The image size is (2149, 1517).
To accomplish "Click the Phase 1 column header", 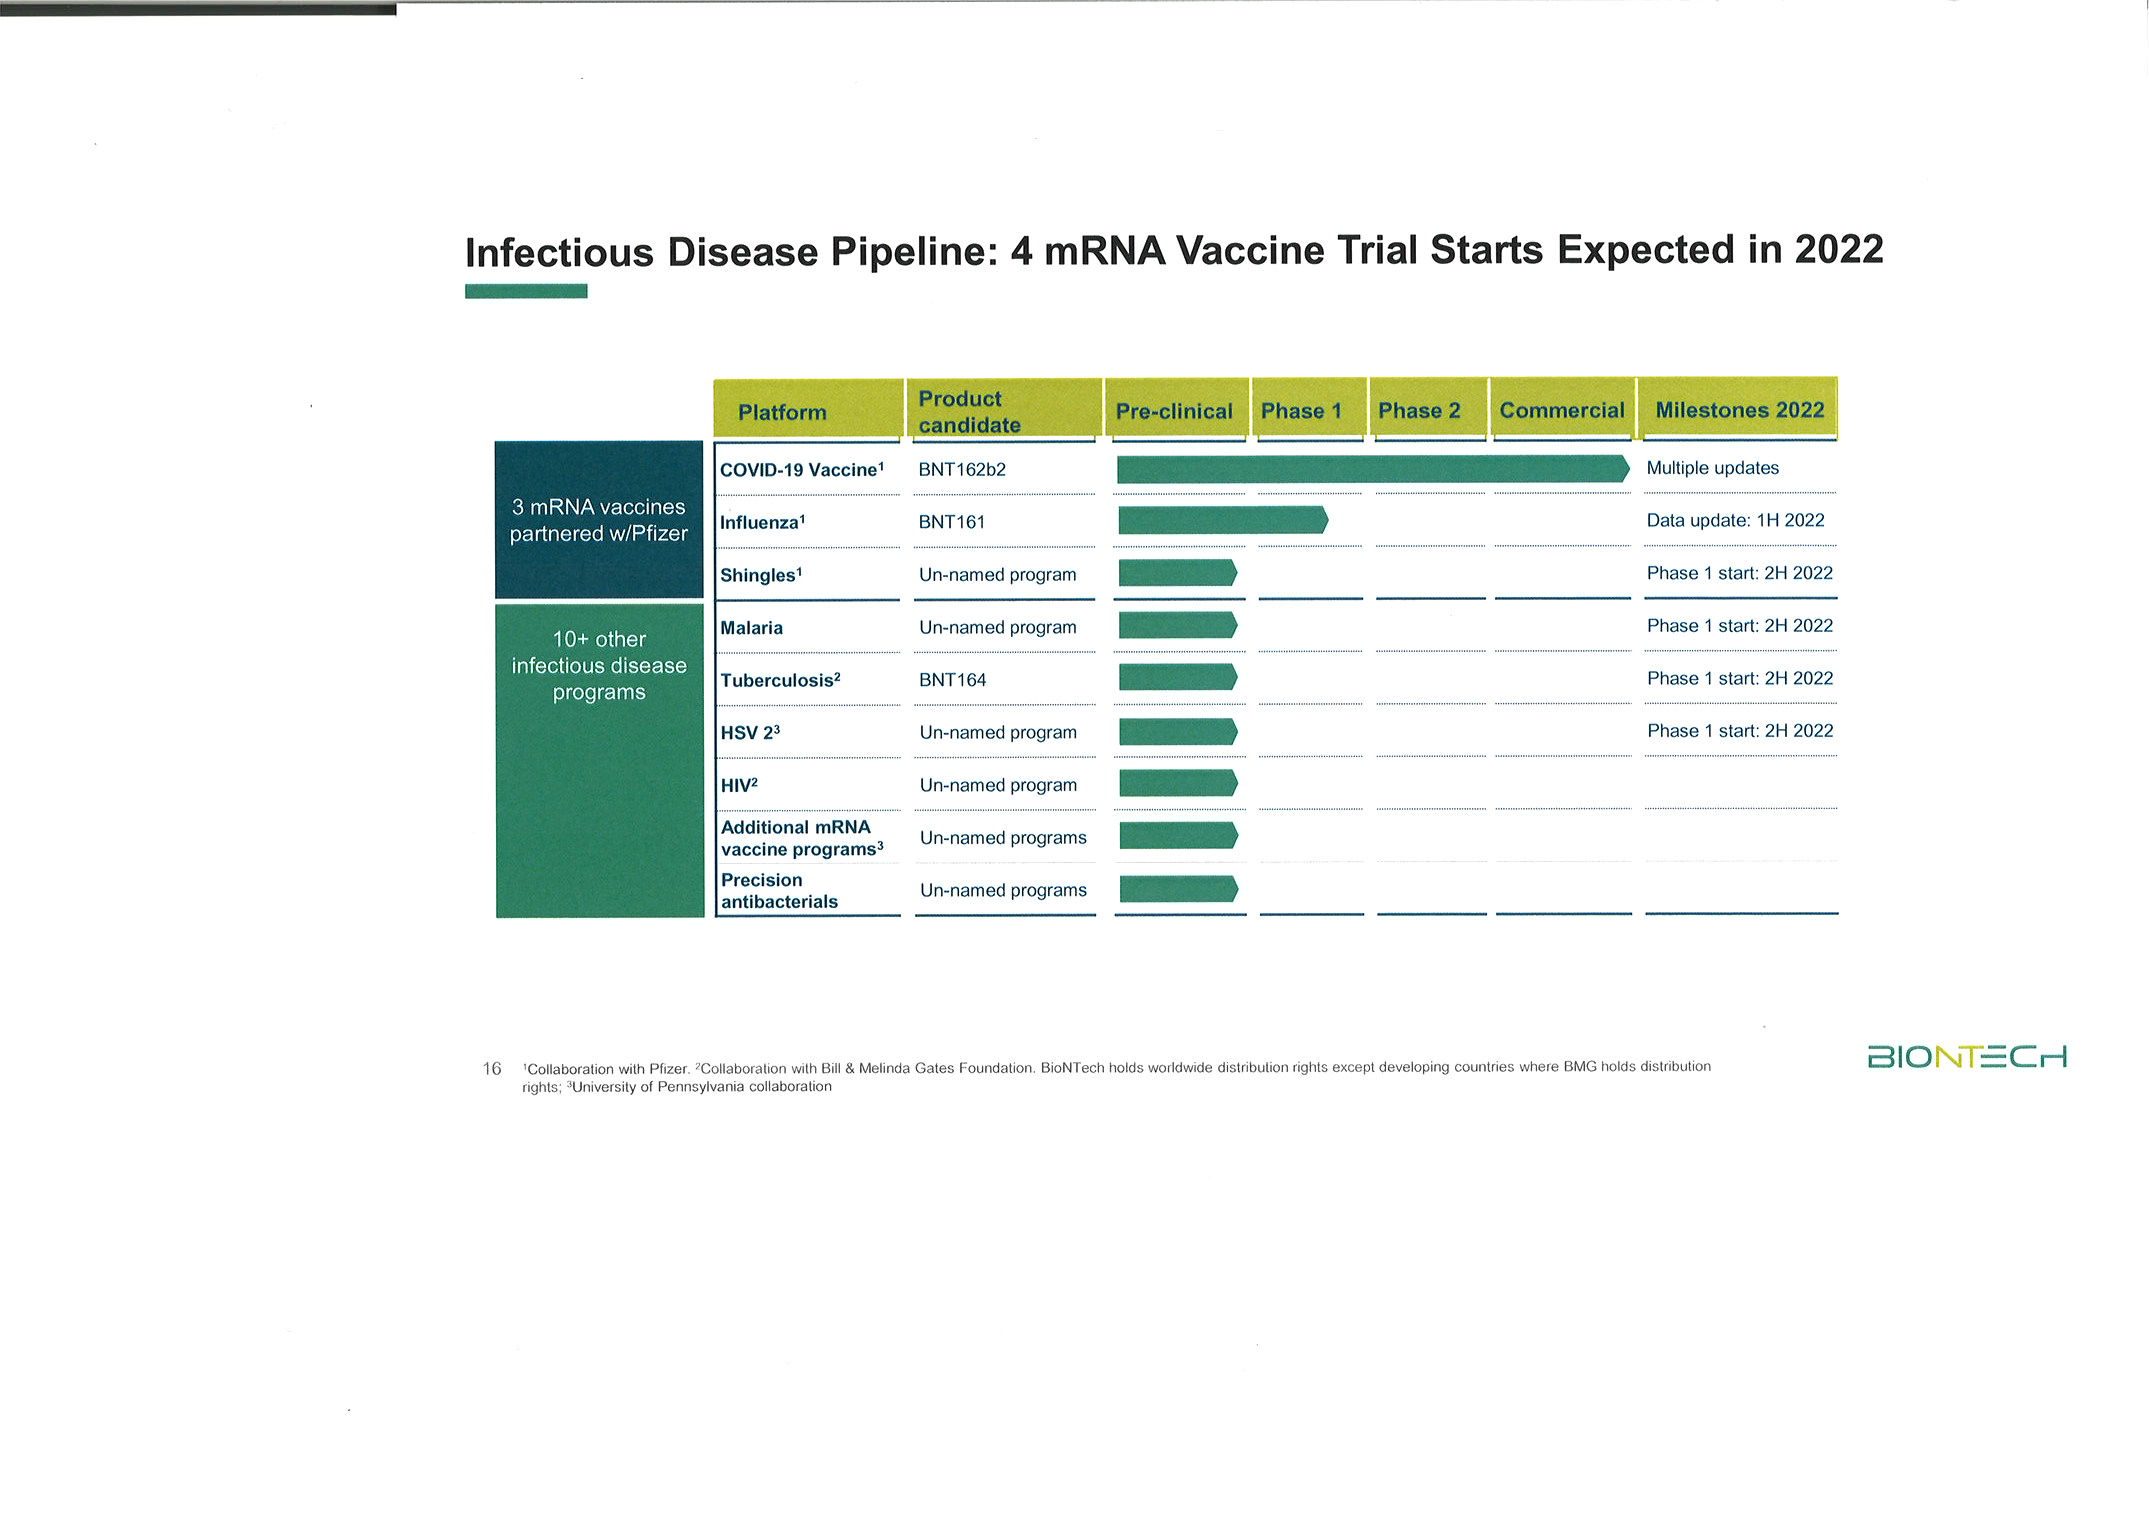I will click(x=1303, y=410).
